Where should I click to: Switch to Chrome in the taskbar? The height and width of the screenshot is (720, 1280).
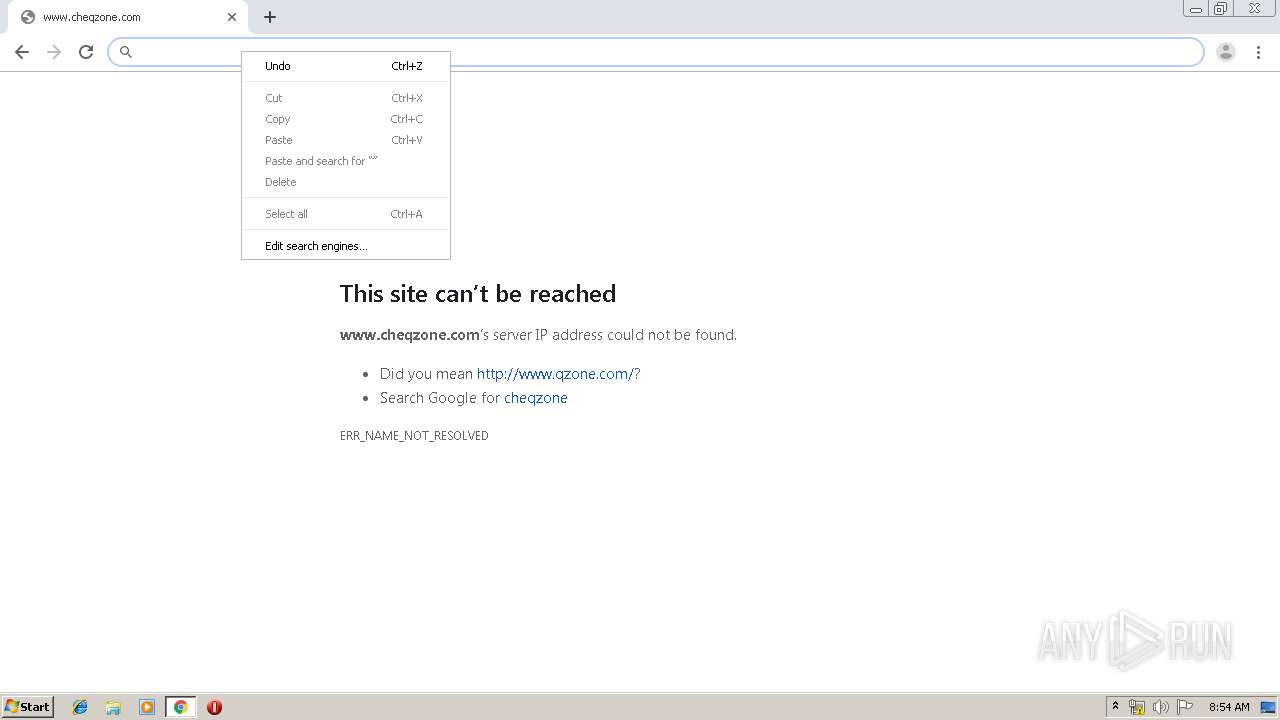pyautogui.click(x=180, y=707)
